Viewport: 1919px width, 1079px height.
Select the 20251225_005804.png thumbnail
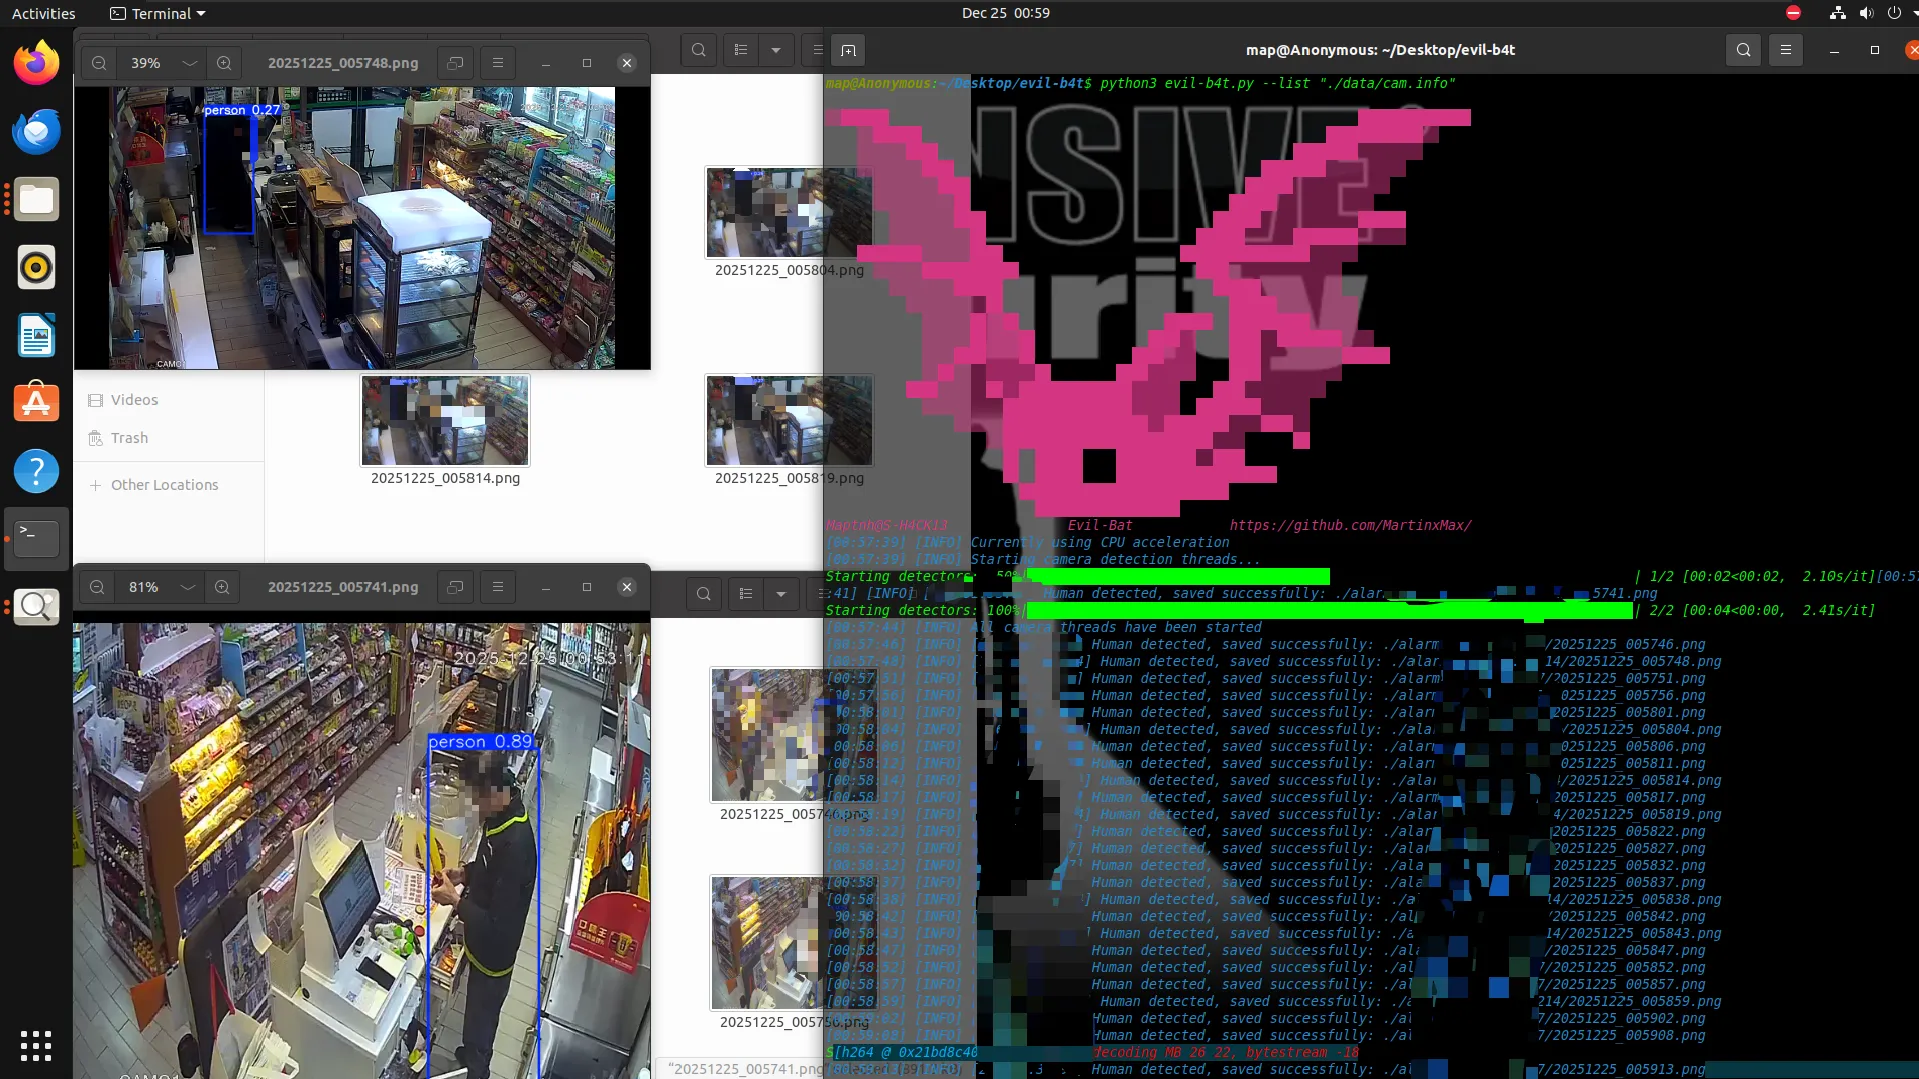[x=789, y=212]
